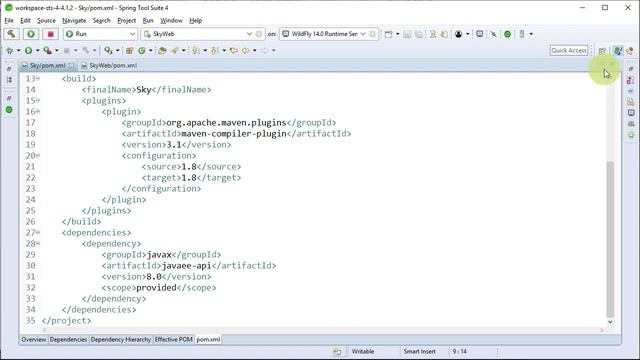Image resolution: width=640 pixels, height=360 pixels.
Task: Open the Project menu
Action: point(127,20)
